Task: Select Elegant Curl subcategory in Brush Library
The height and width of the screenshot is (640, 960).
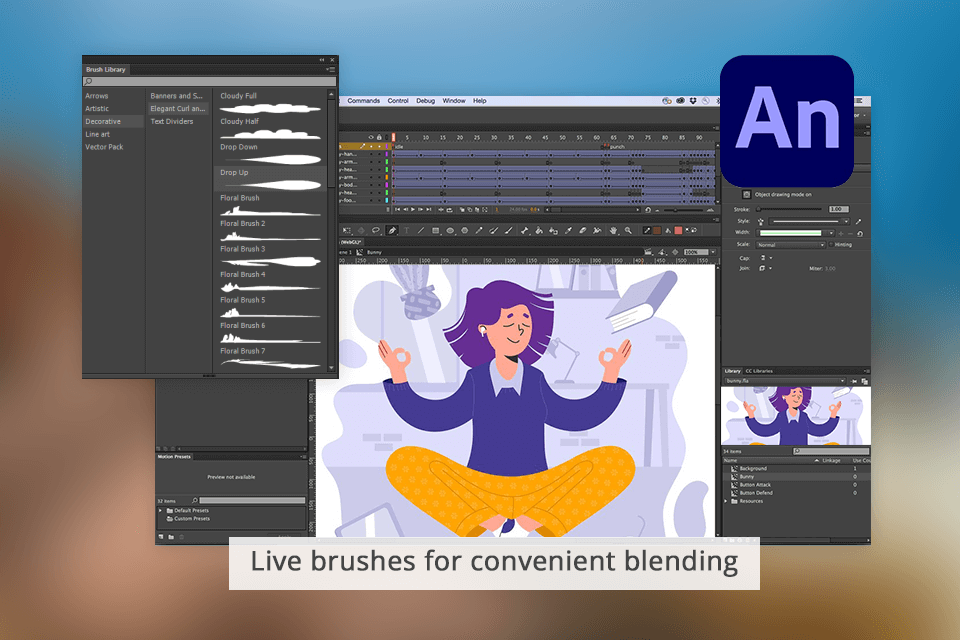Action: [x=178, y=108]
